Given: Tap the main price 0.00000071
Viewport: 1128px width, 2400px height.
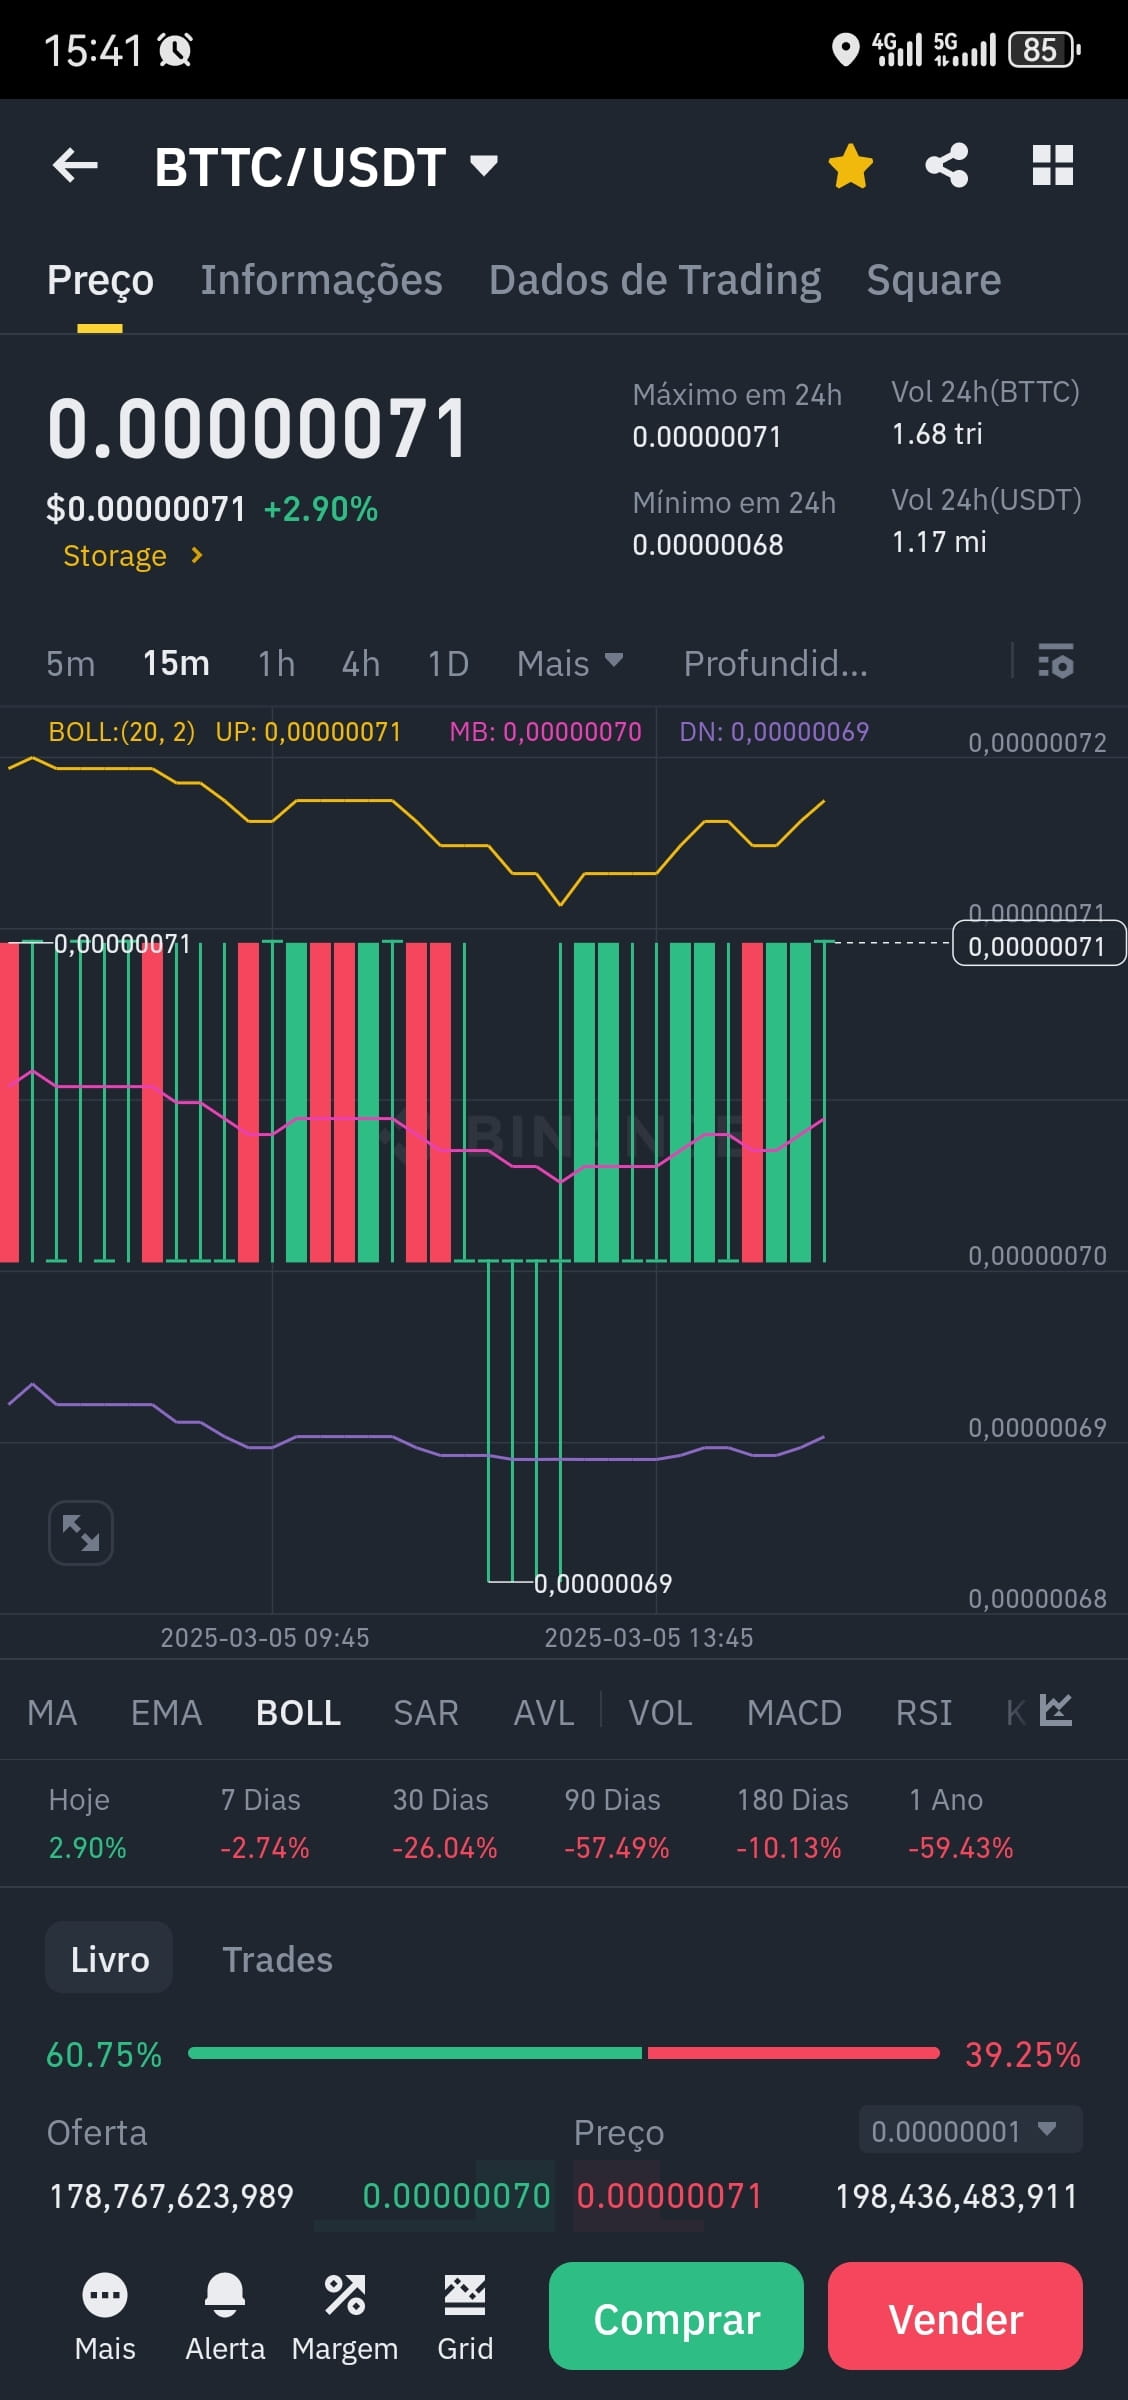Looking at the screenshot, I should pyautogui.click(x=257, y=428).
